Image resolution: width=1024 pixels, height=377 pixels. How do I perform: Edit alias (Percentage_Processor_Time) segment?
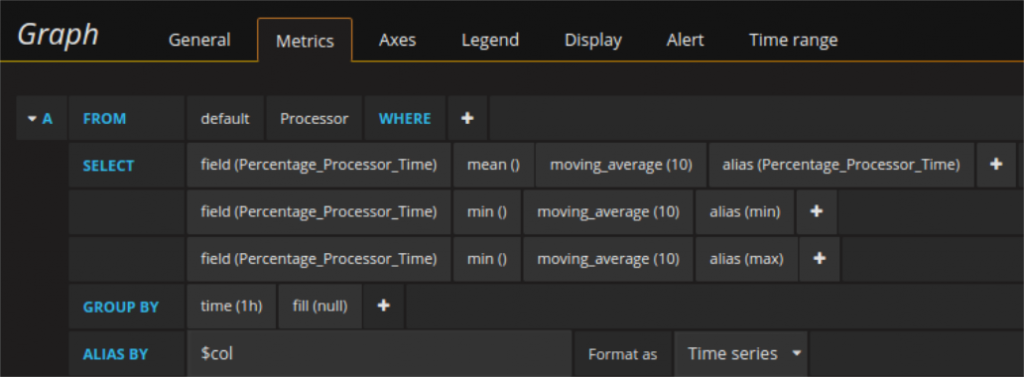(841, 165)
